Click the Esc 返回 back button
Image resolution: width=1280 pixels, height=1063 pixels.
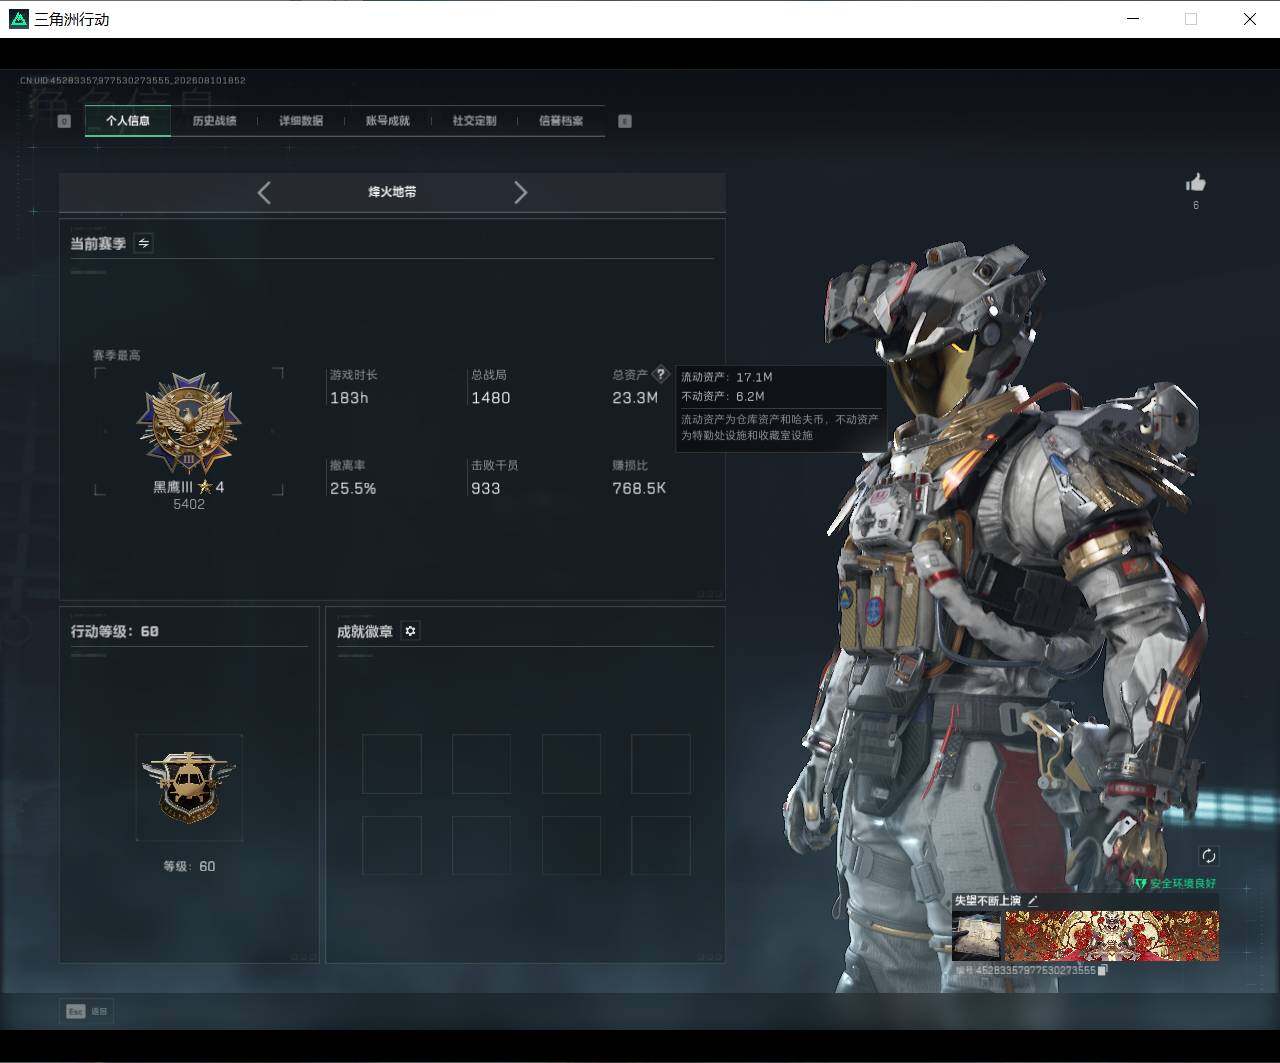[86, 1011]
